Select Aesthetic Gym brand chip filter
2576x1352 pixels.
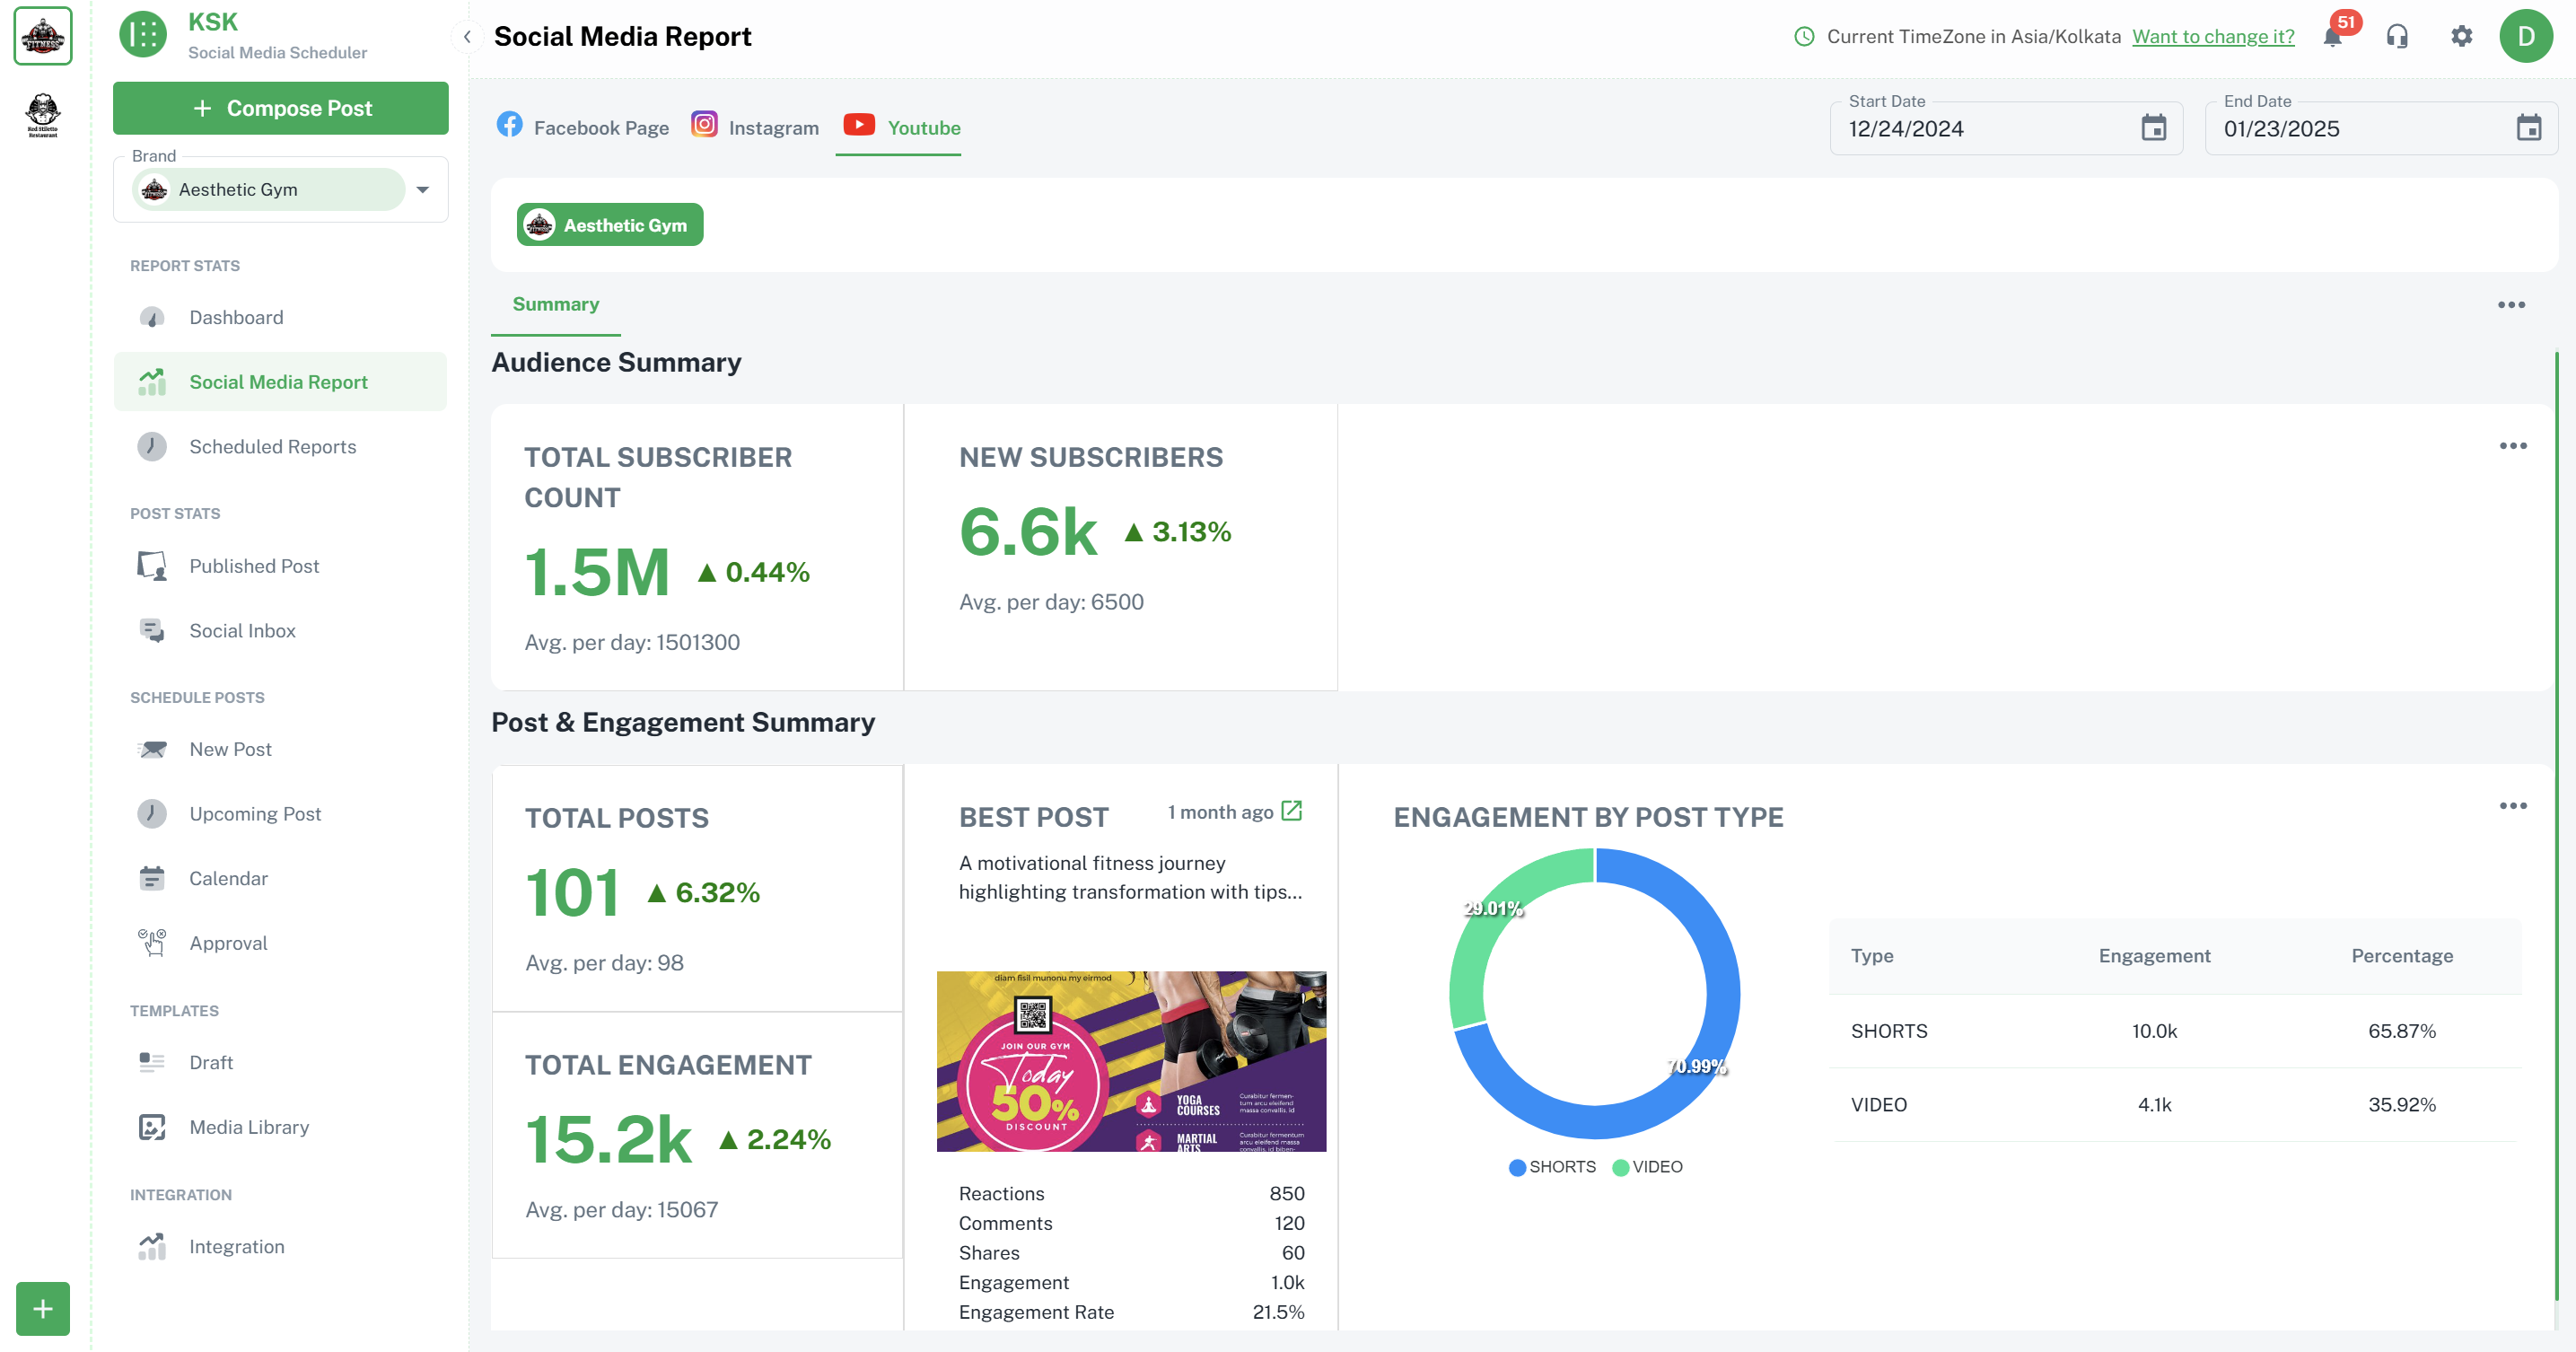tap(610, 225)
